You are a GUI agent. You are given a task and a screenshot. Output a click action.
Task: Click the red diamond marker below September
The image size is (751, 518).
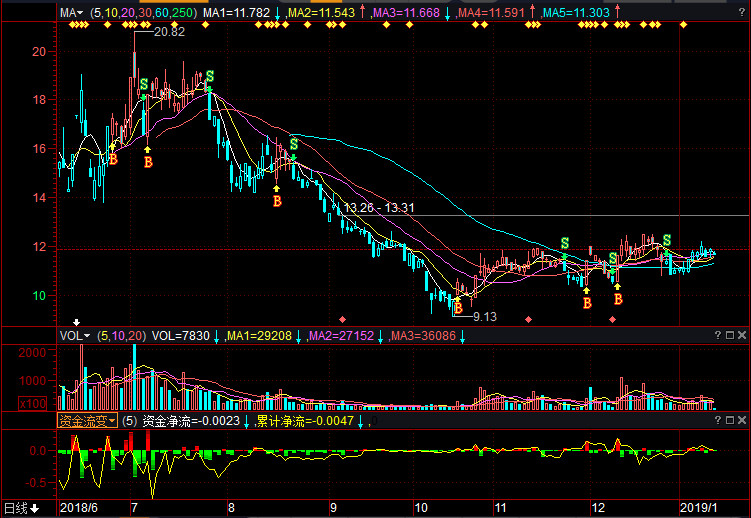tap(343, 319)
